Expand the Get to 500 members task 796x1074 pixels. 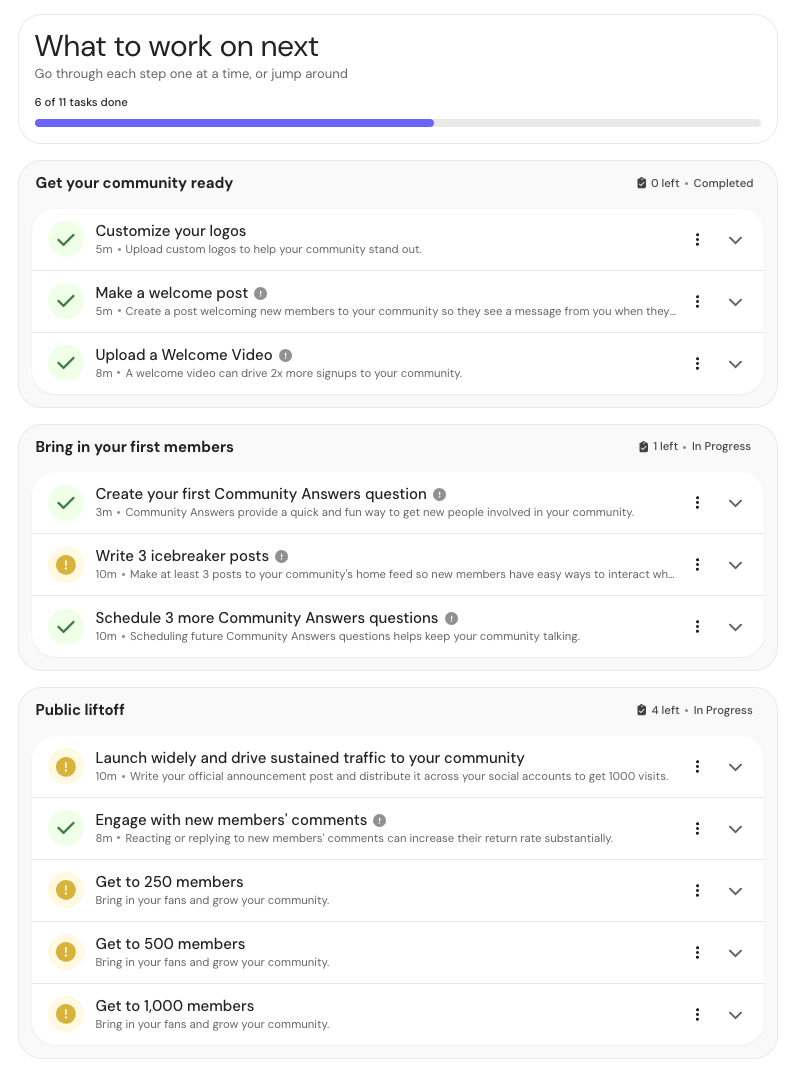[735, 953]
